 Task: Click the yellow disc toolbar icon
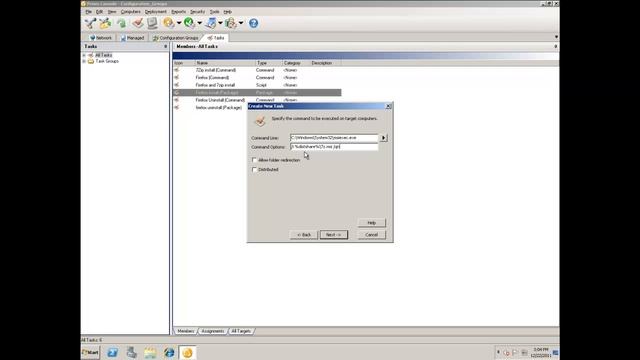point(168,23)
